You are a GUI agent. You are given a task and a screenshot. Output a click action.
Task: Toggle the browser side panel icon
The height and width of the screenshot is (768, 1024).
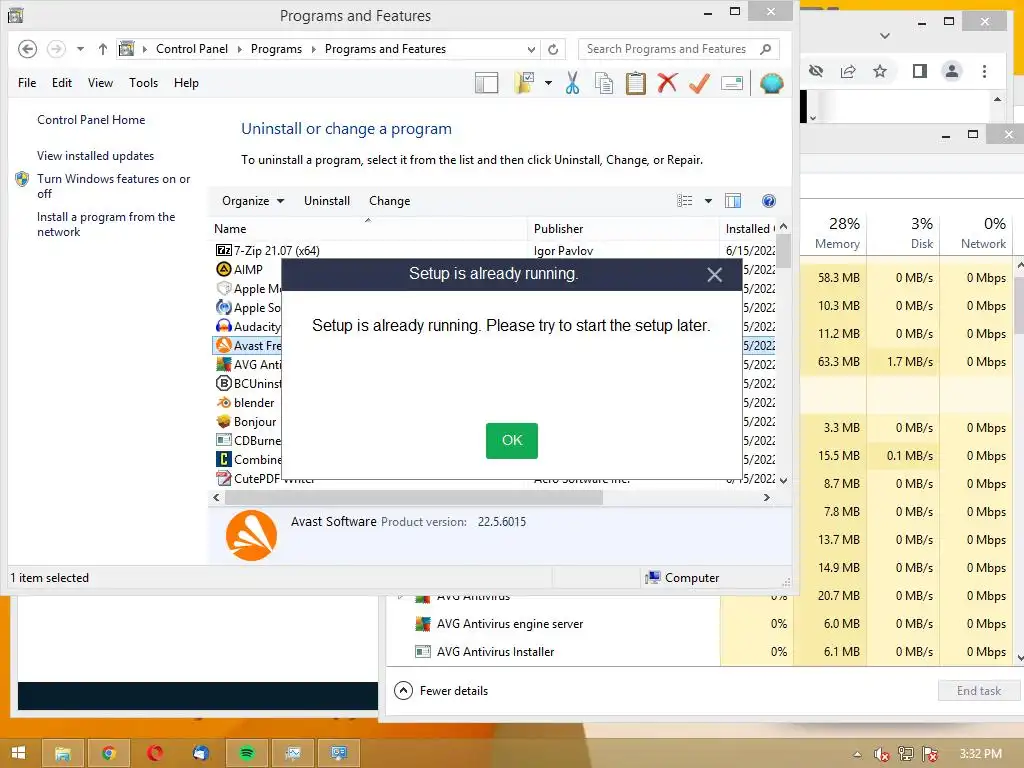920,71
